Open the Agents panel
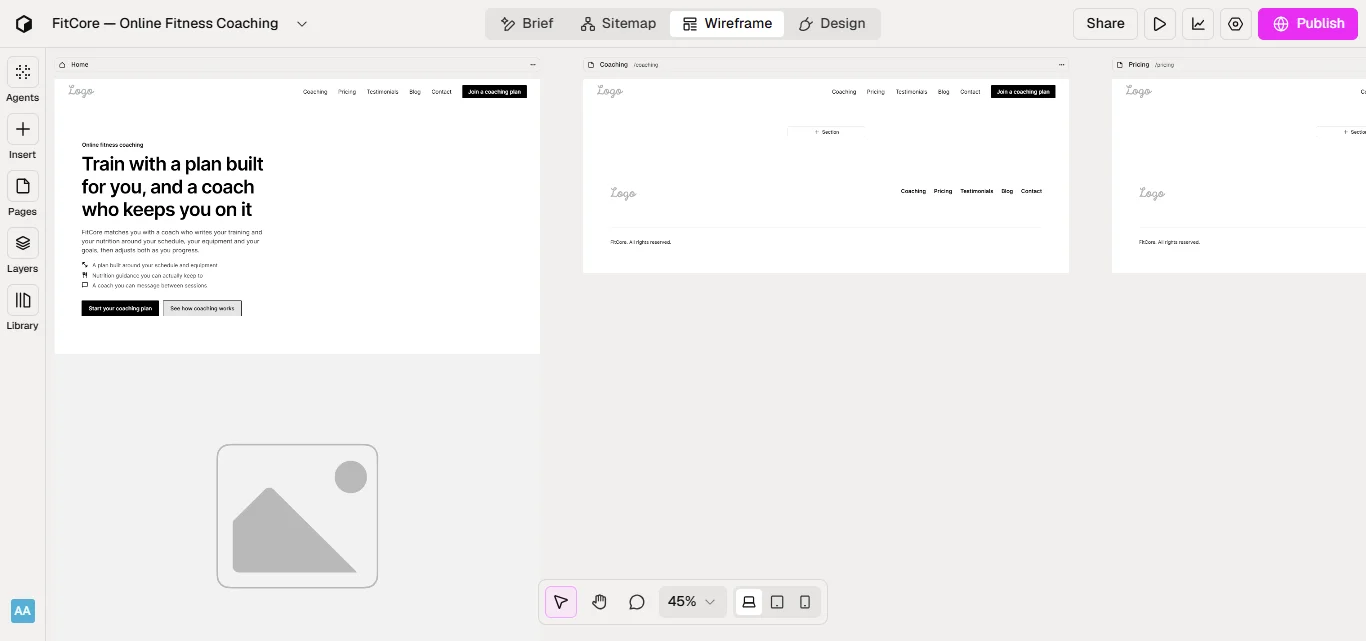 (x=22, y=72)
